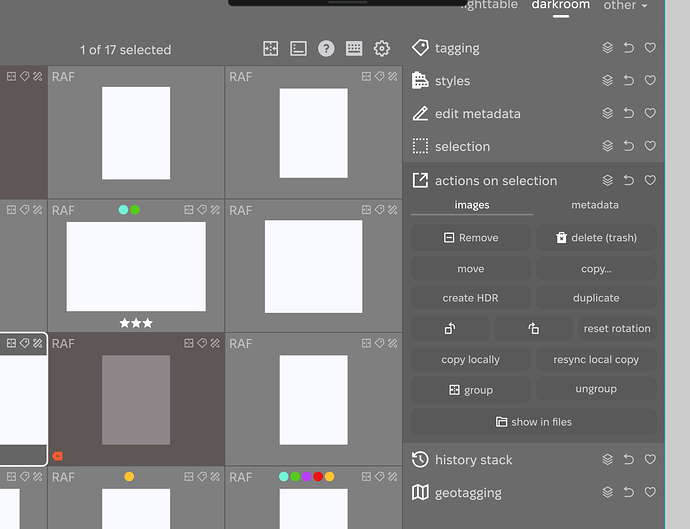Click the ungroup button
The width and height of the screenshot is (690, 529).
(x=596, y=389)
